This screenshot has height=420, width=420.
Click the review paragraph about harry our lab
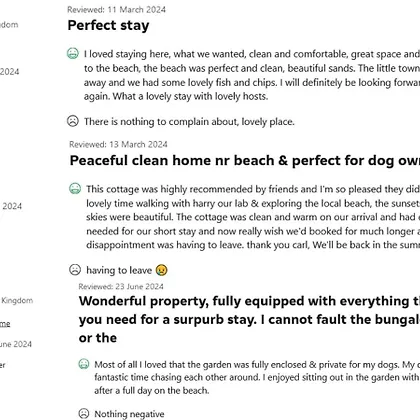(x=253, y=217)
